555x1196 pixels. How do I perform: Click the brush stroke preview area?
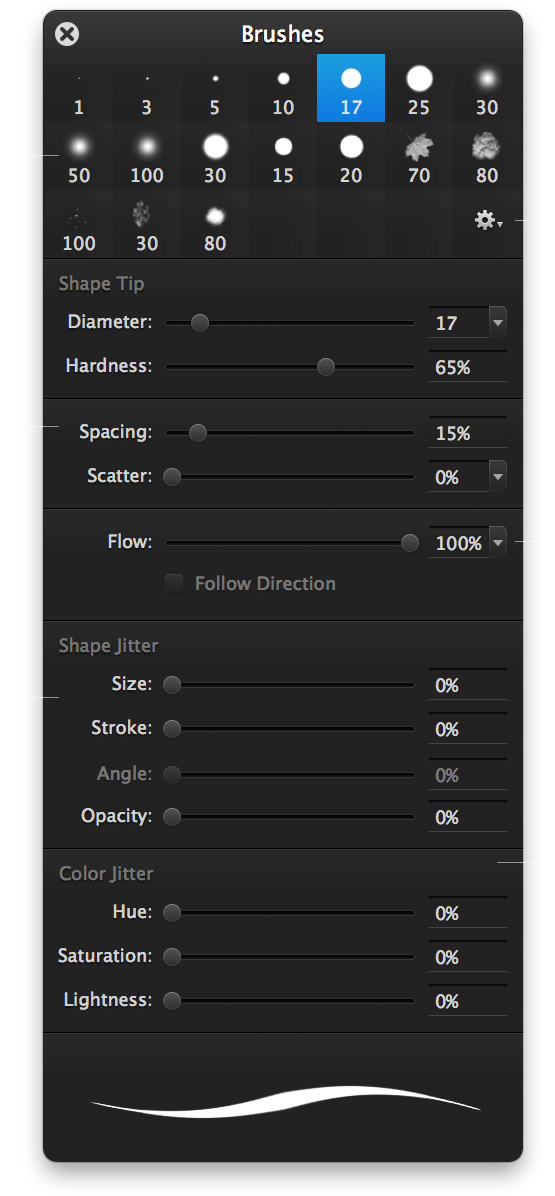283,1097
